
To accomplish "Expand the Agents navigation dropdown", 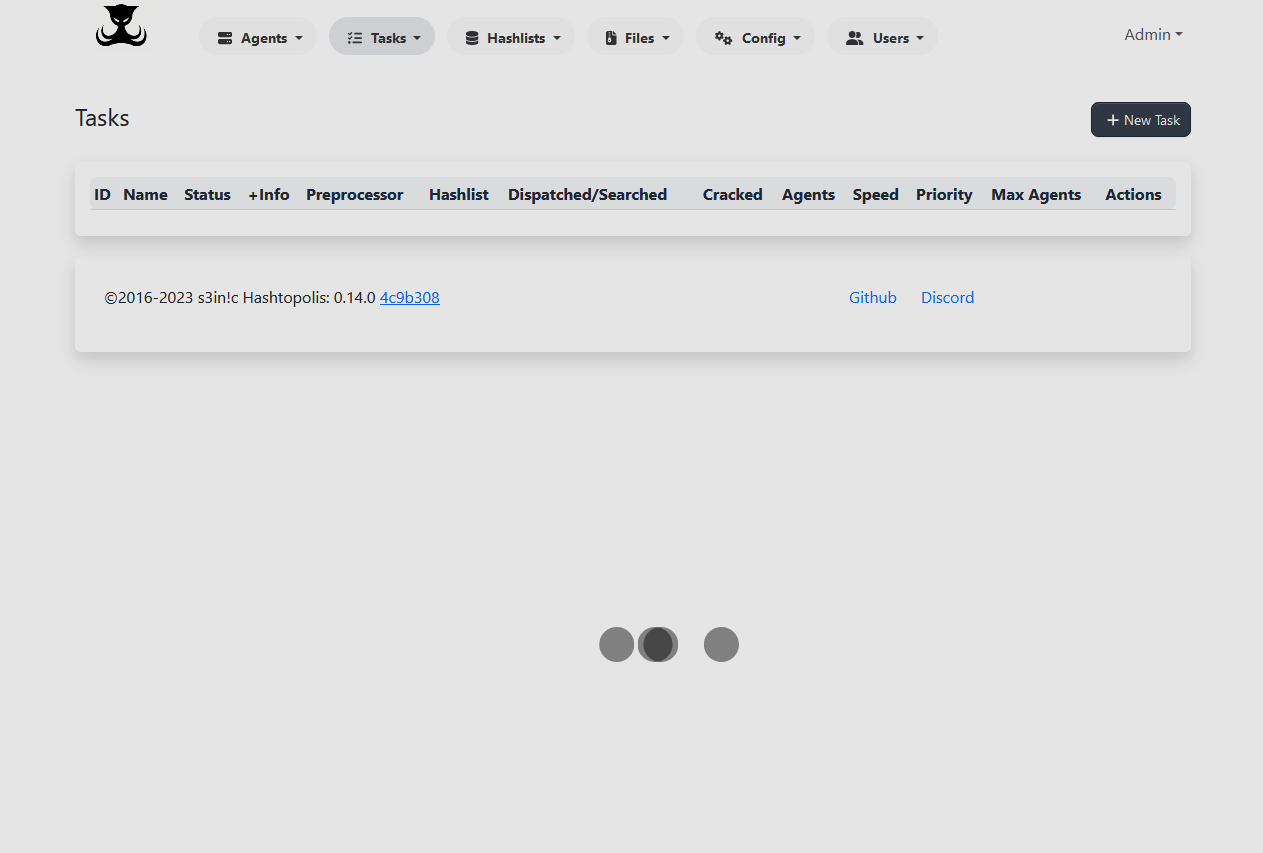I will point(258,37).
